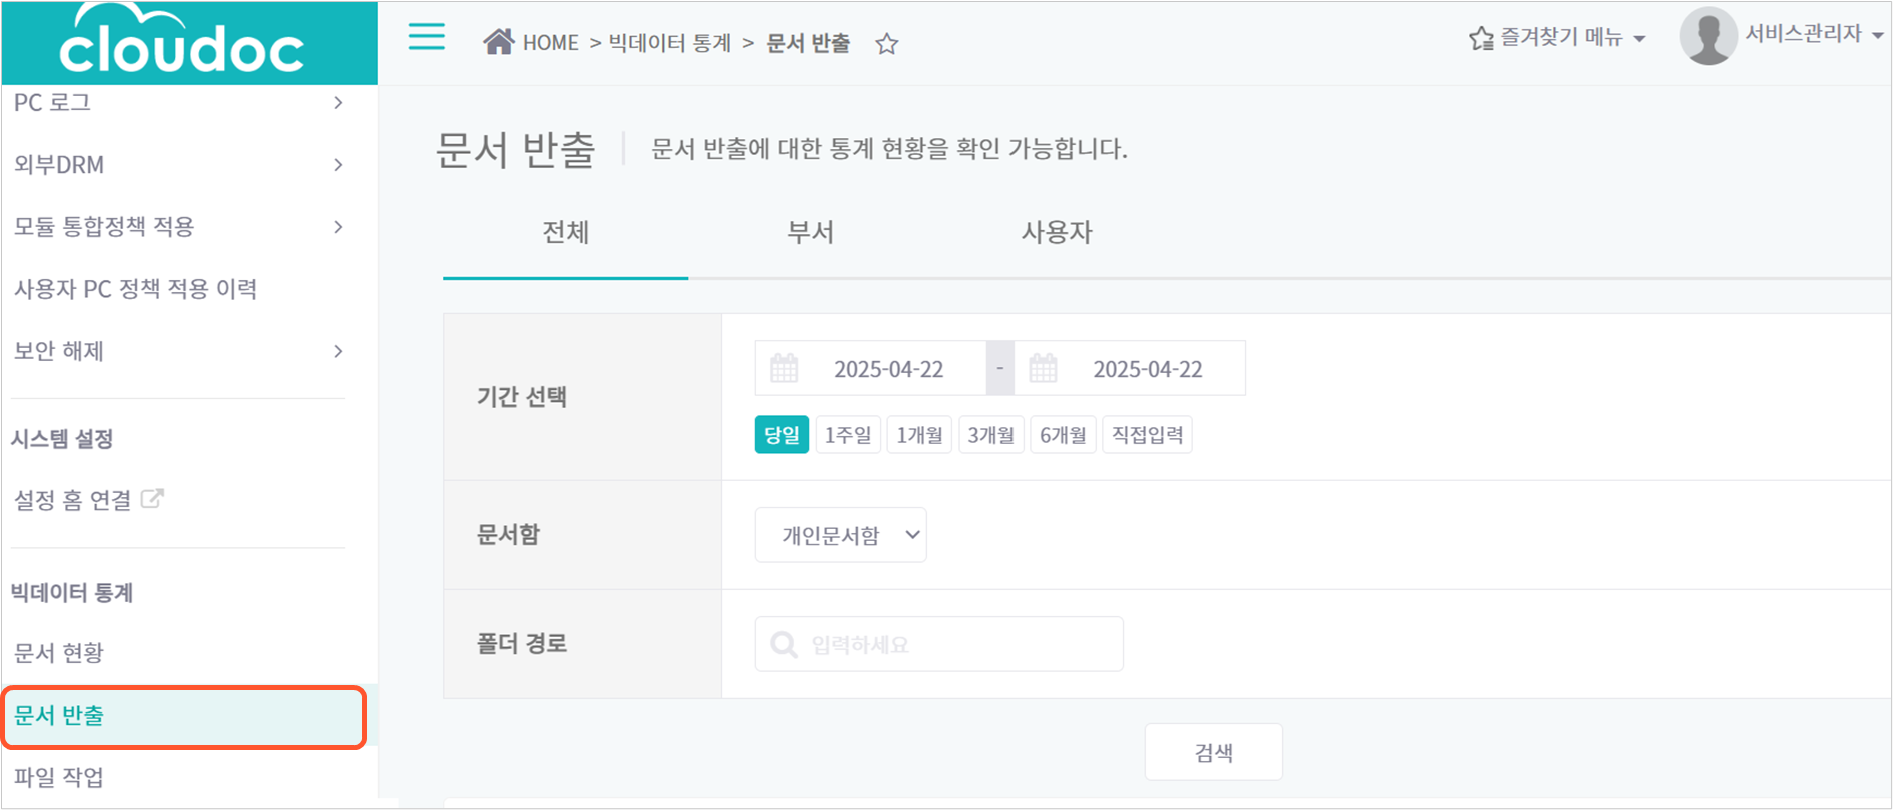Expand the 외부DRM menu chevron
The width and height of the screenshot is (1893, 810).
[338, 165]
